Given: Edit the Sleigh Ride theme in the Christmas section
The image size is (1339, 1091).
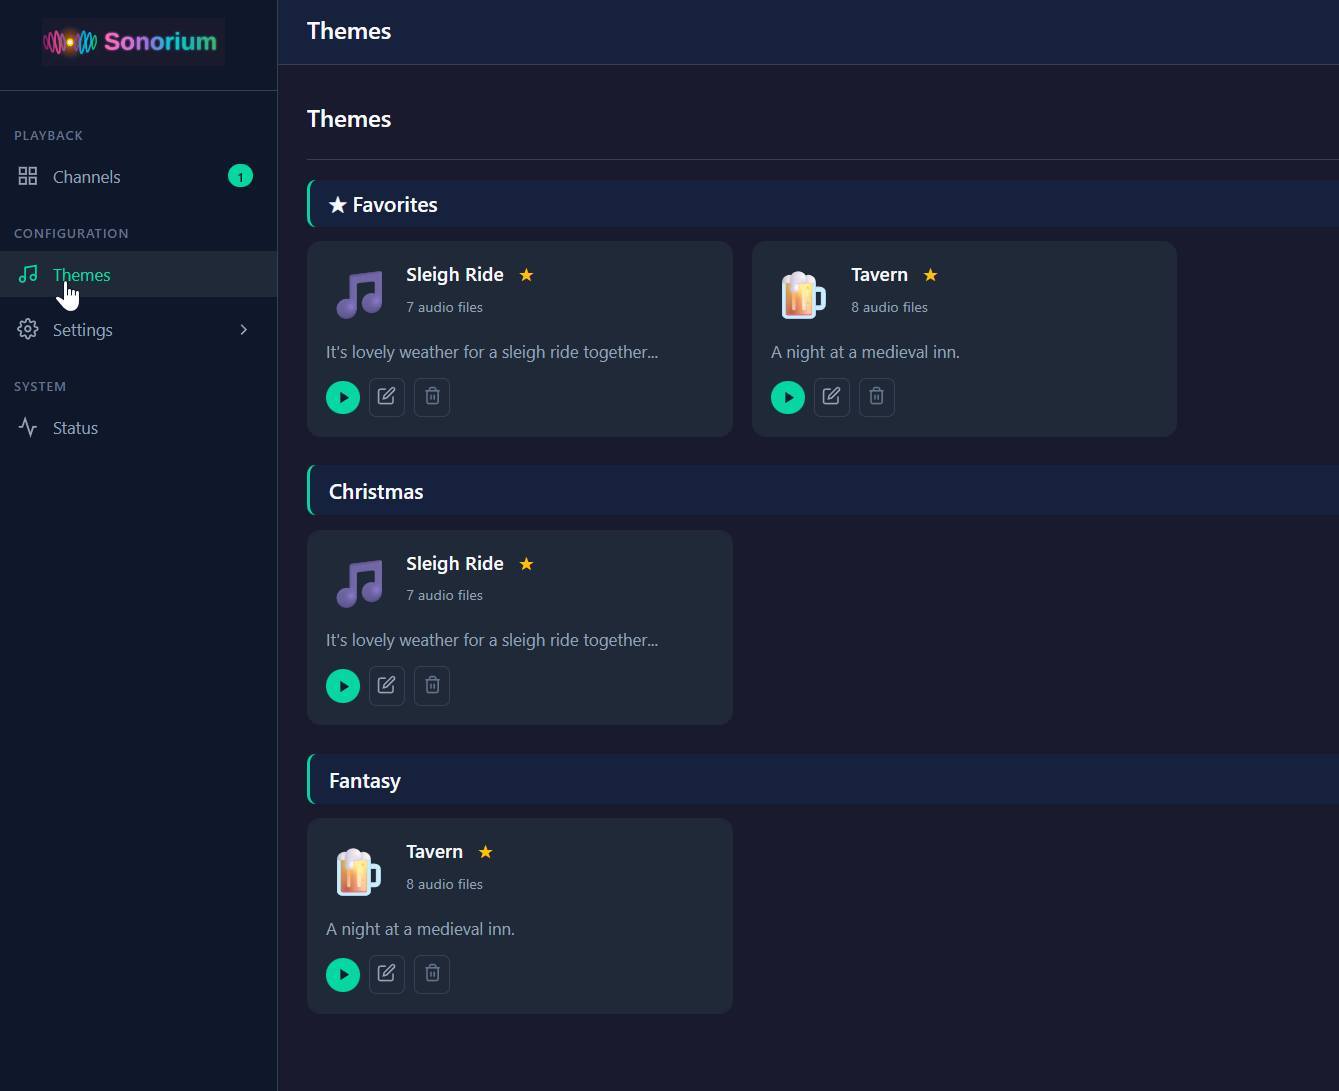Looking at the screenshot, I should coord(387,685).
